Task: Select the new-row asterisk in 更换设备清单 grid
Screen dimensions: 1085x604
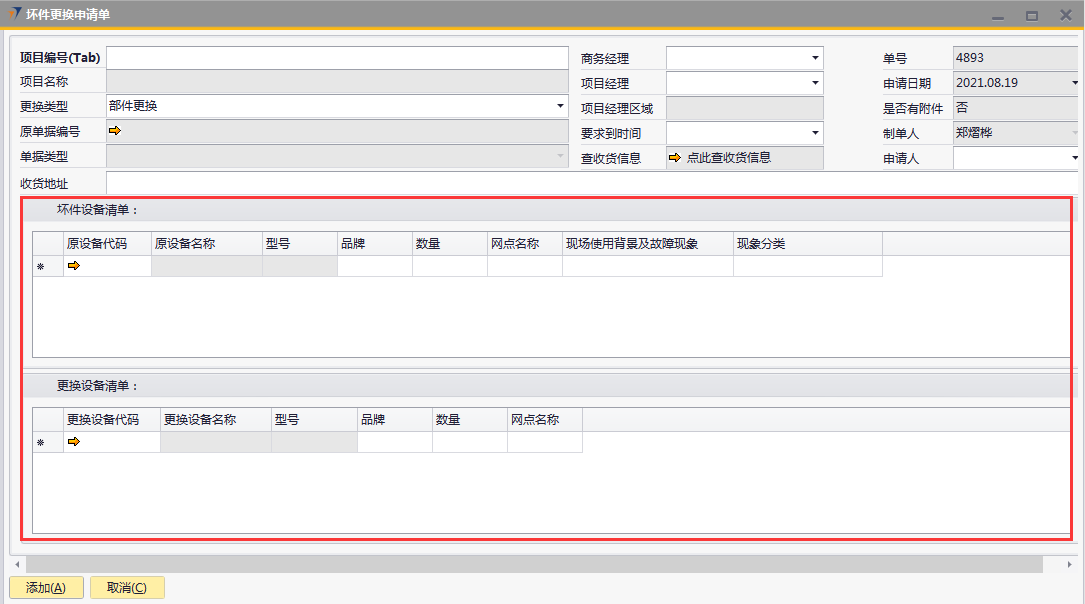Action: (41, 443)
